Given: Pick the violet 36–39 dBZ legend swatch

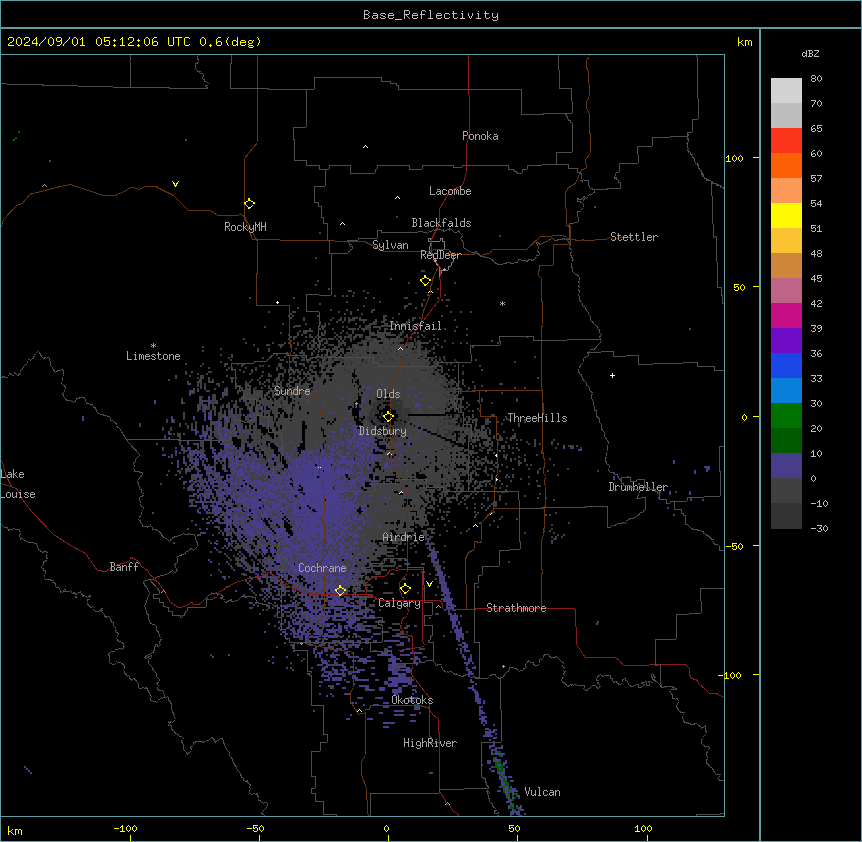Looking at the screenshot, I should (786, 341).
